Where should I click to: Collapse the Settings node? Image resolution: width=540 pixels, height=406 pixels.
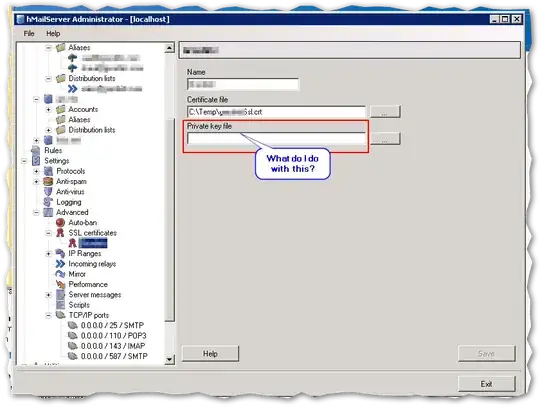coord(24,161)
